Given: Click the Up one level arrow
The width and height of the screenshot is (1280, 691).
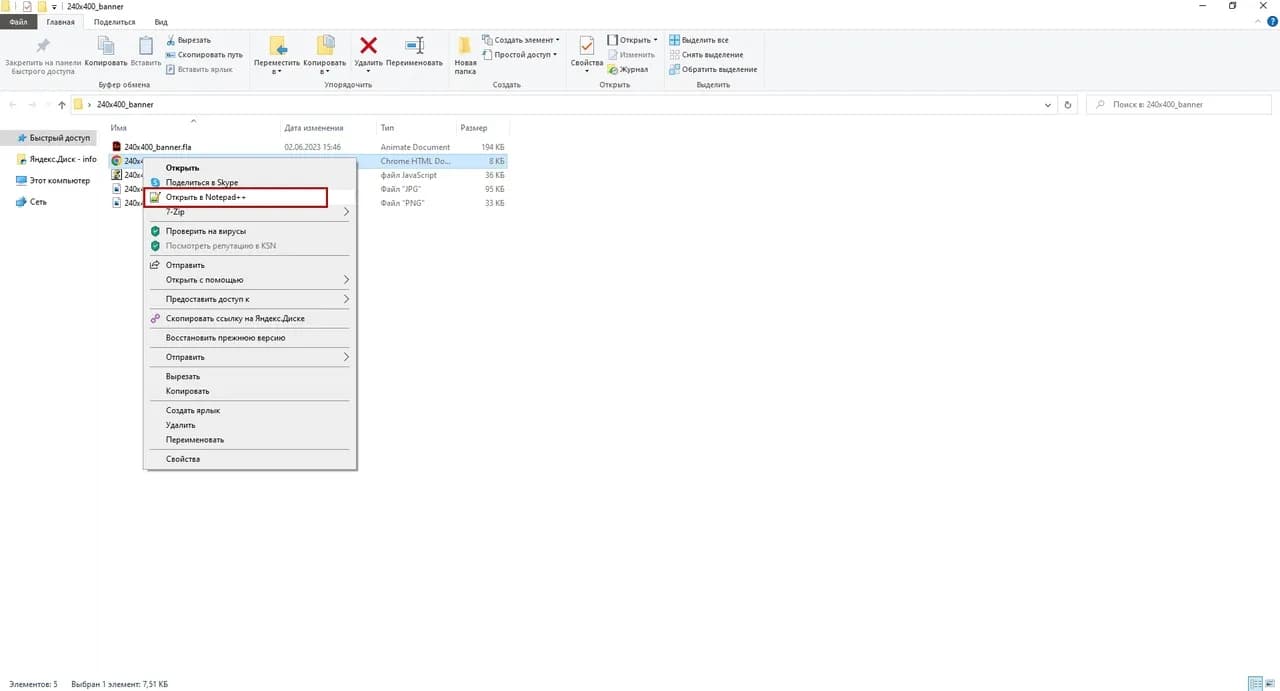Looking at the screenshot, I should [x=62, y=104].
